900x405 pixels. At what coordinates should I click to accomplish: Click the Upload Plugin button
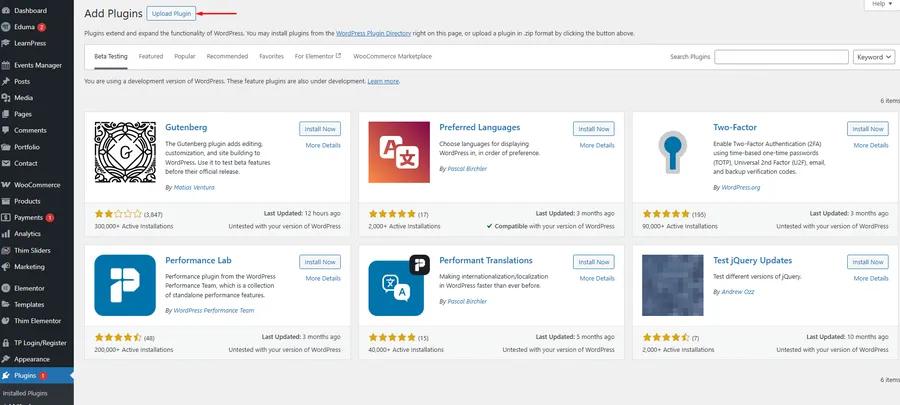click(172, 14)
